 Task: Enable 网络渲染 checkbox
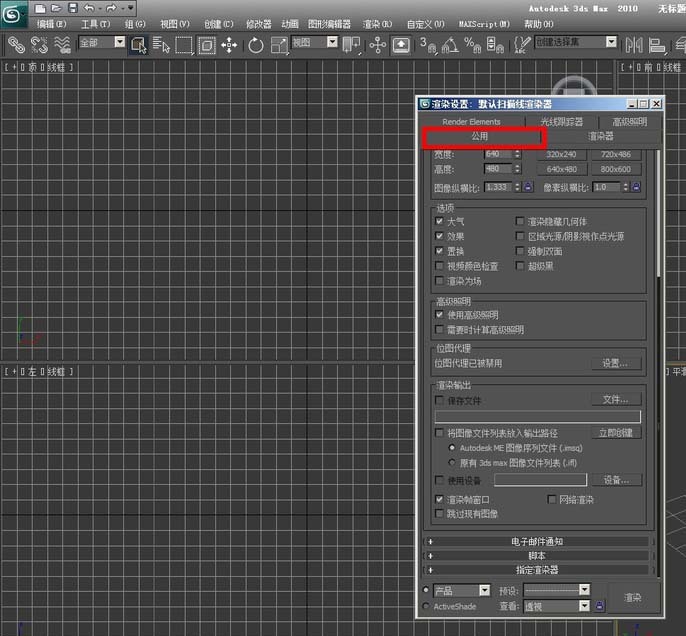tap(552, 499)
